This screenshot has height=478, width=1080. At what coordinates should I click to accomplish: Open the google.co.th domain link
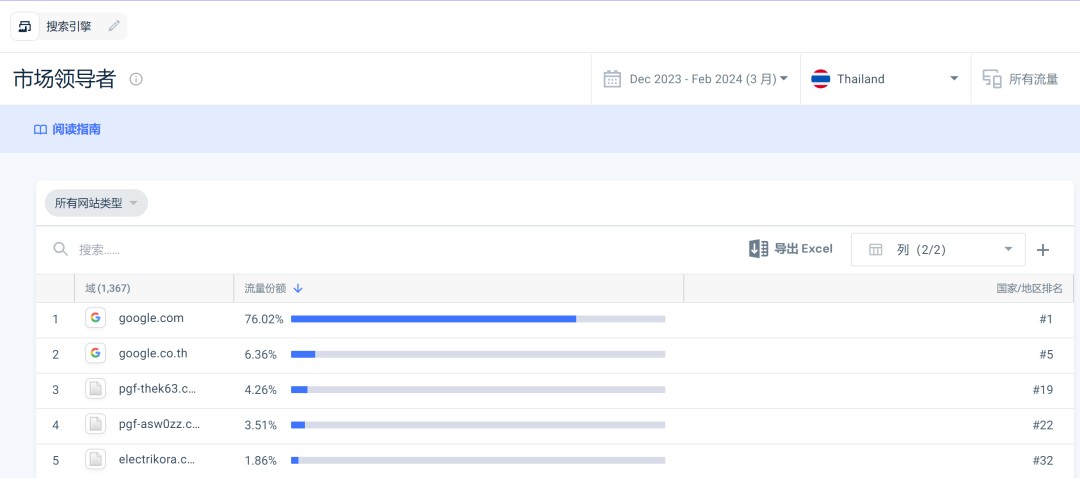coord(153,354)
